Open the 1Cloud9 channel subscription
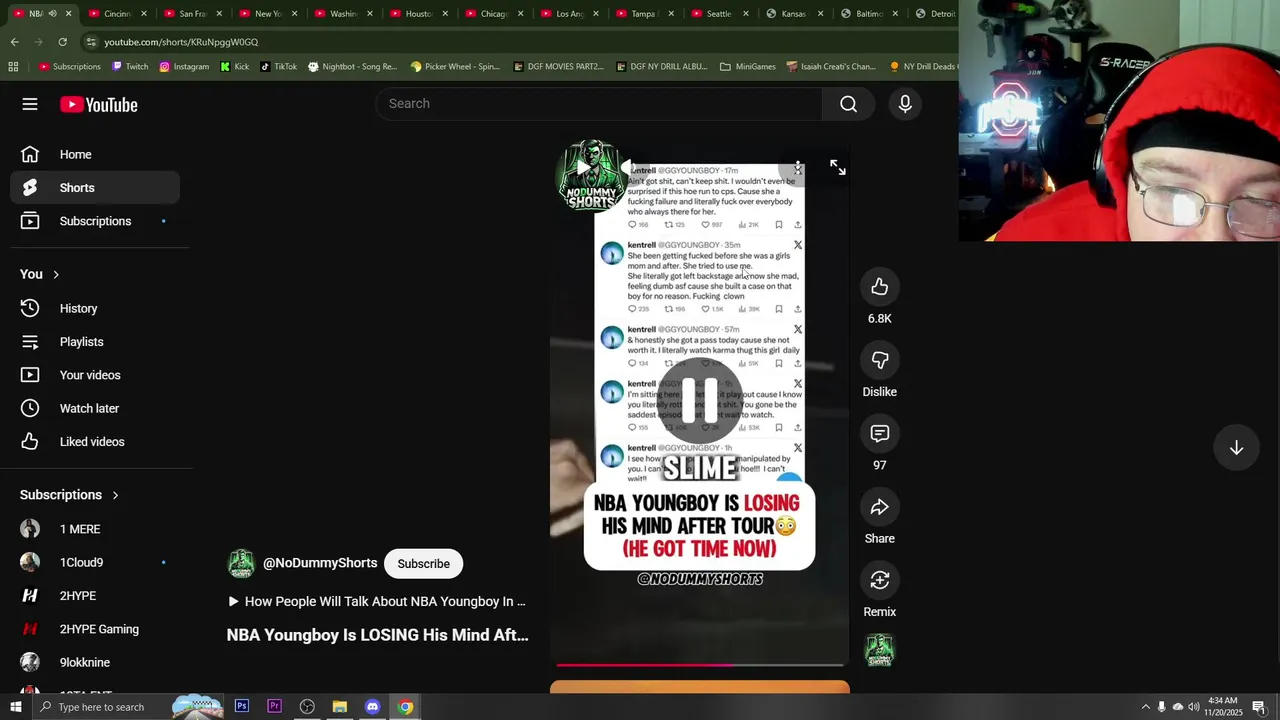Viewport: 1280px width, 720px height. point(95,562)
